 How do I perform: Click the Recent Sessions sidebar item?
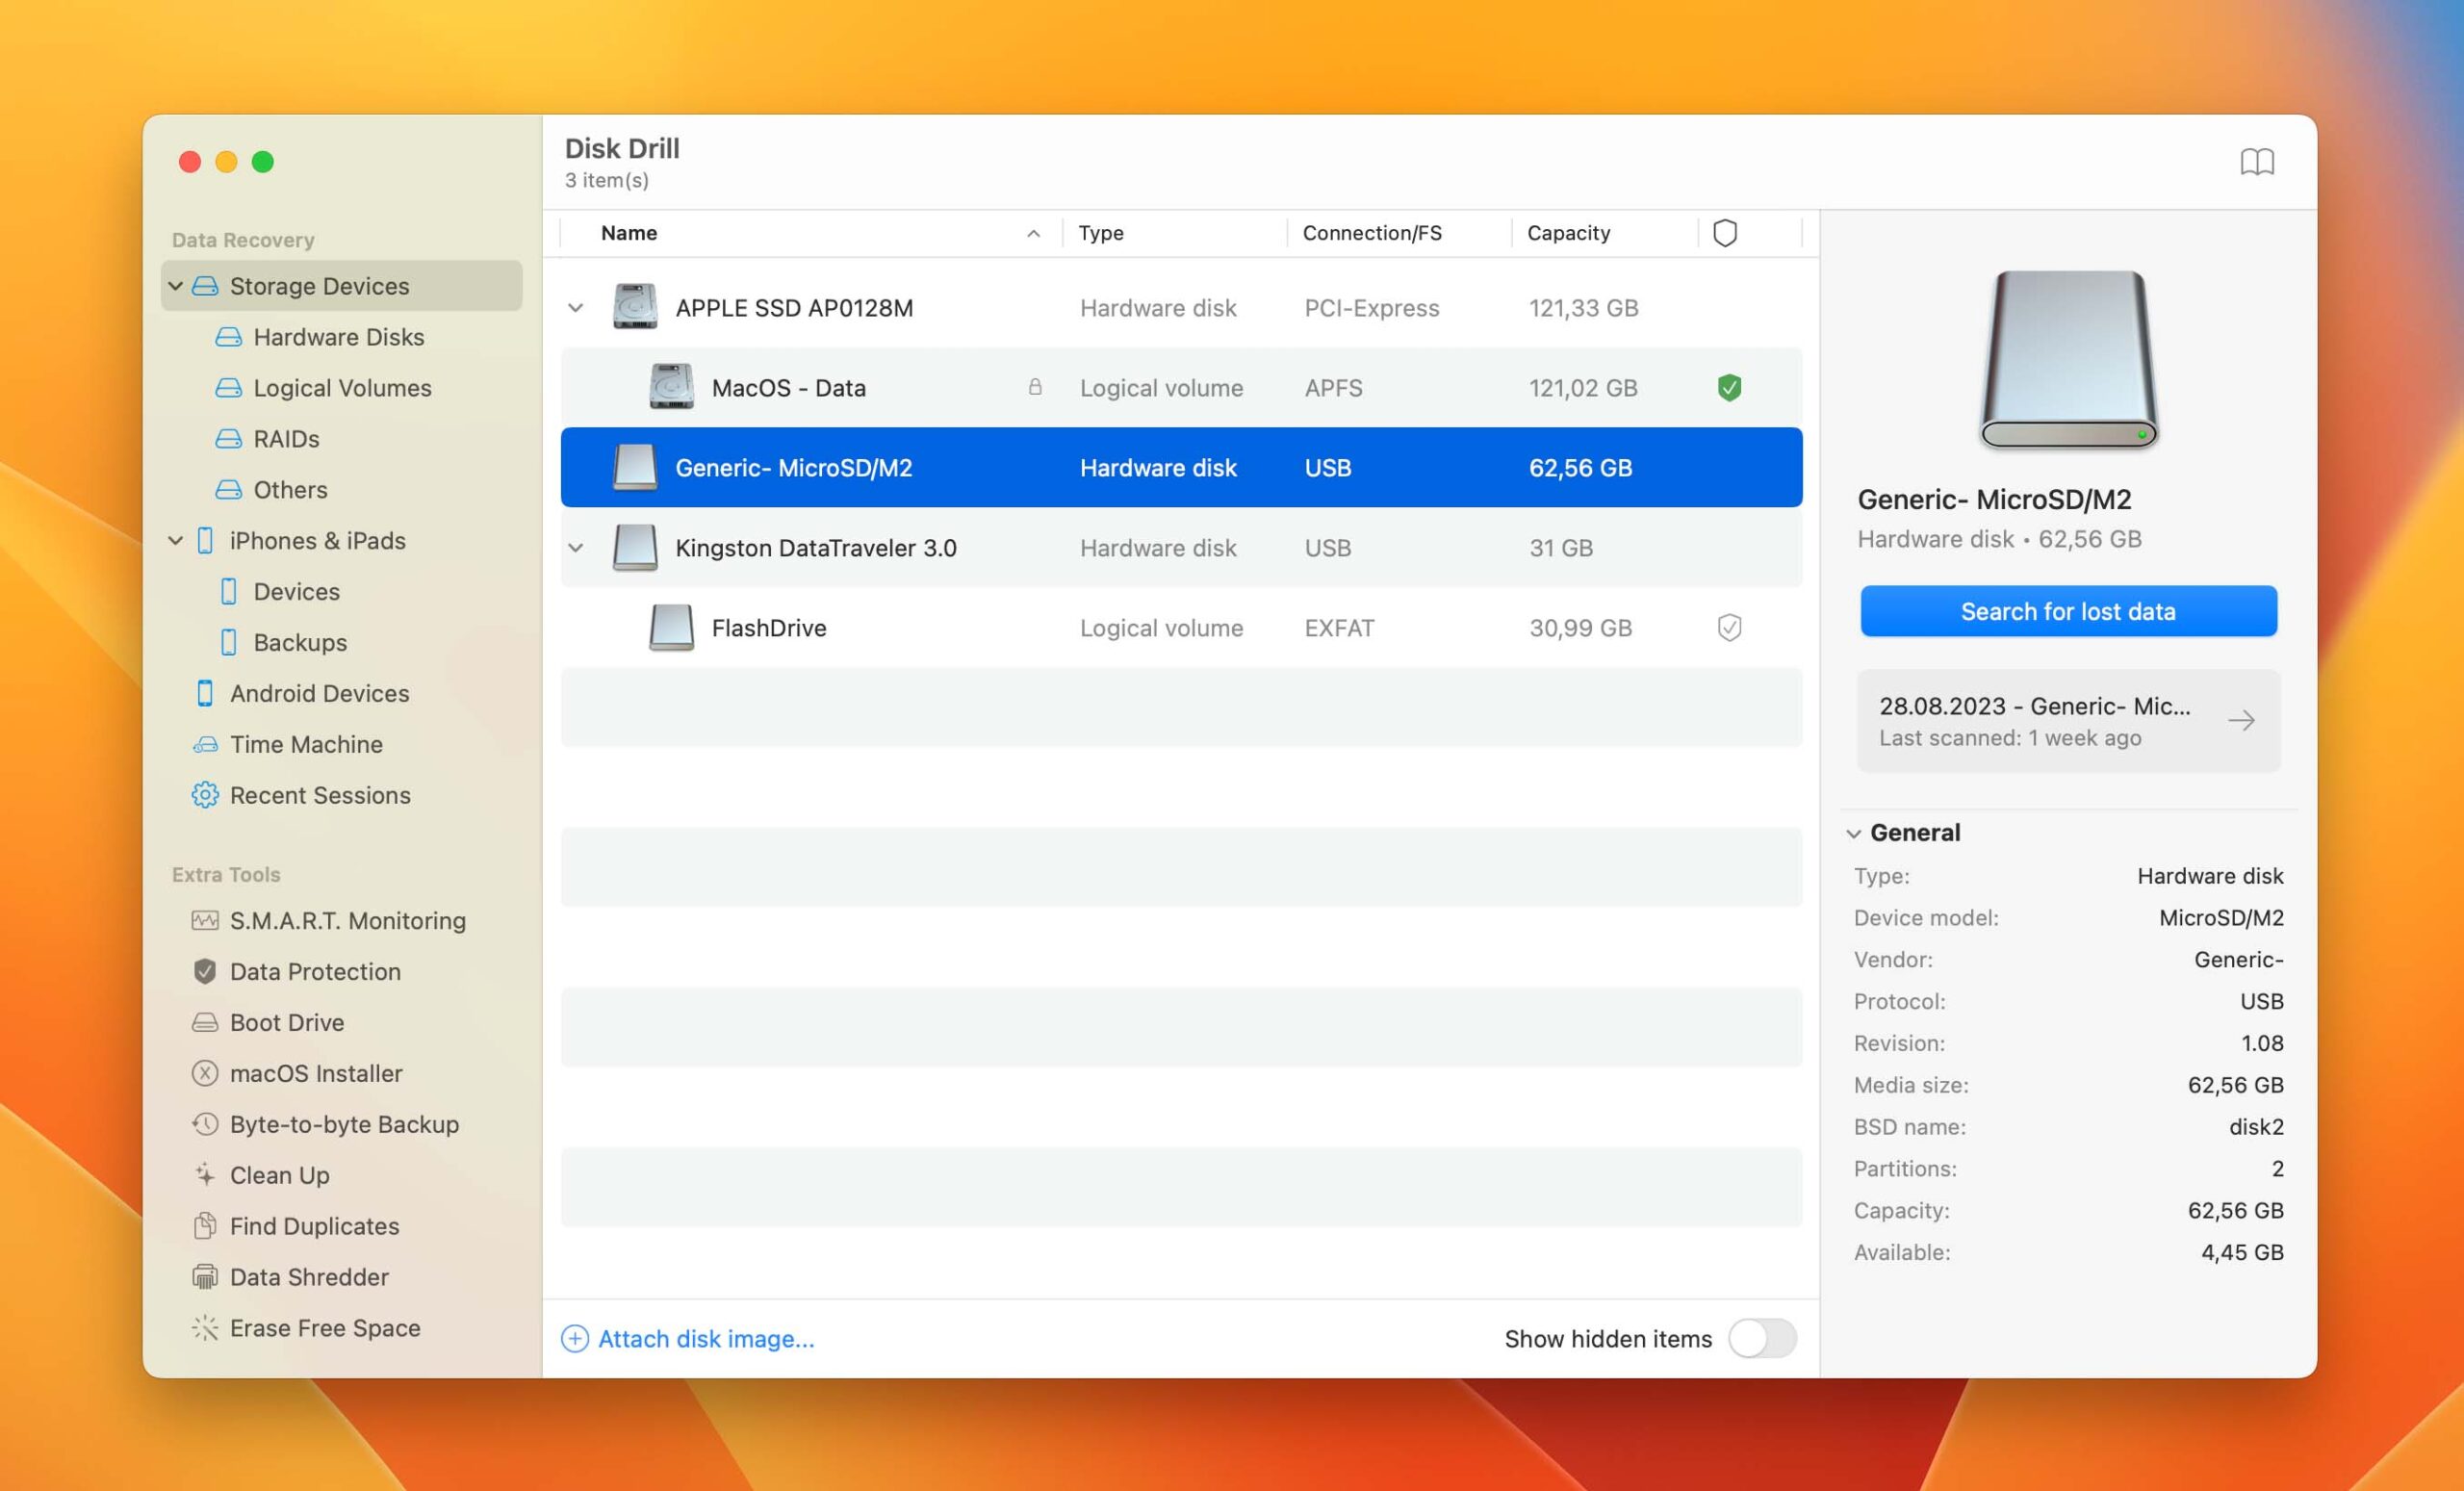[321, 792]
